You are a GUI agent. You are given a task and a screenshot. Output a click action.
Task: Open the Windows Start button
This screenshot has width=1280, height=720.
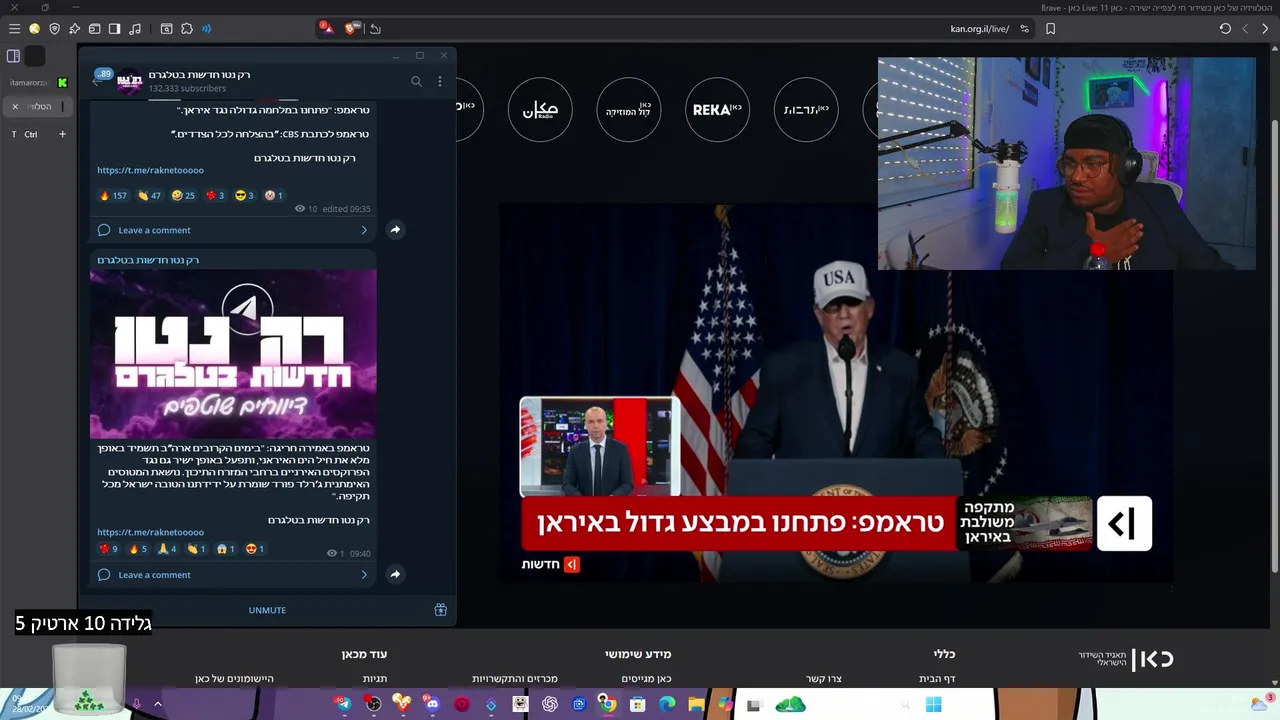(933, 704)
